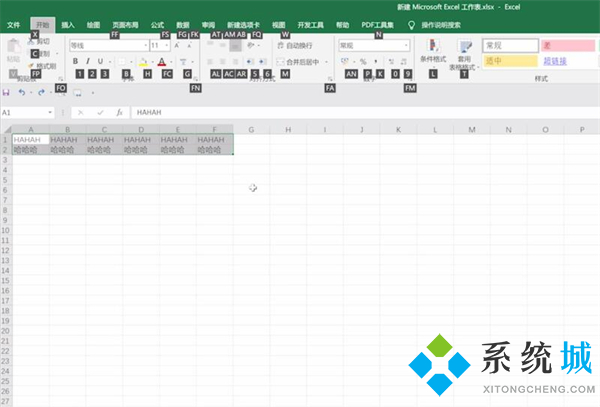Open Format as Table (套用表格格式)
The width and height of the screenshot is (600, 407).
click(x=465, y=54)
